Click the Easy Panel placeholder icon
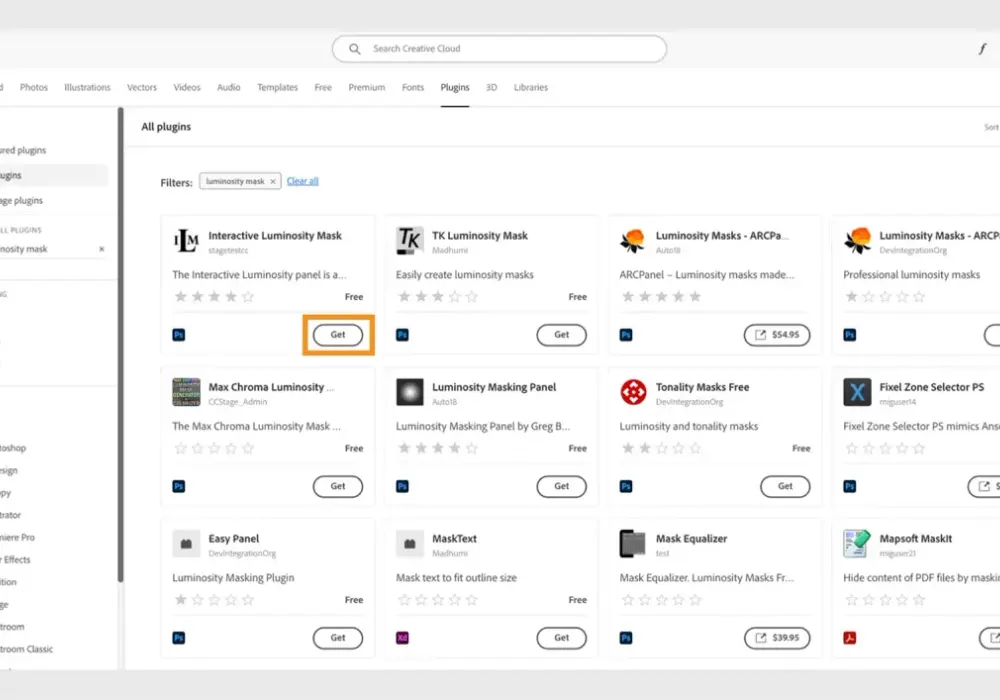This screenshot has height=700, width=1000. pos(186,544)
